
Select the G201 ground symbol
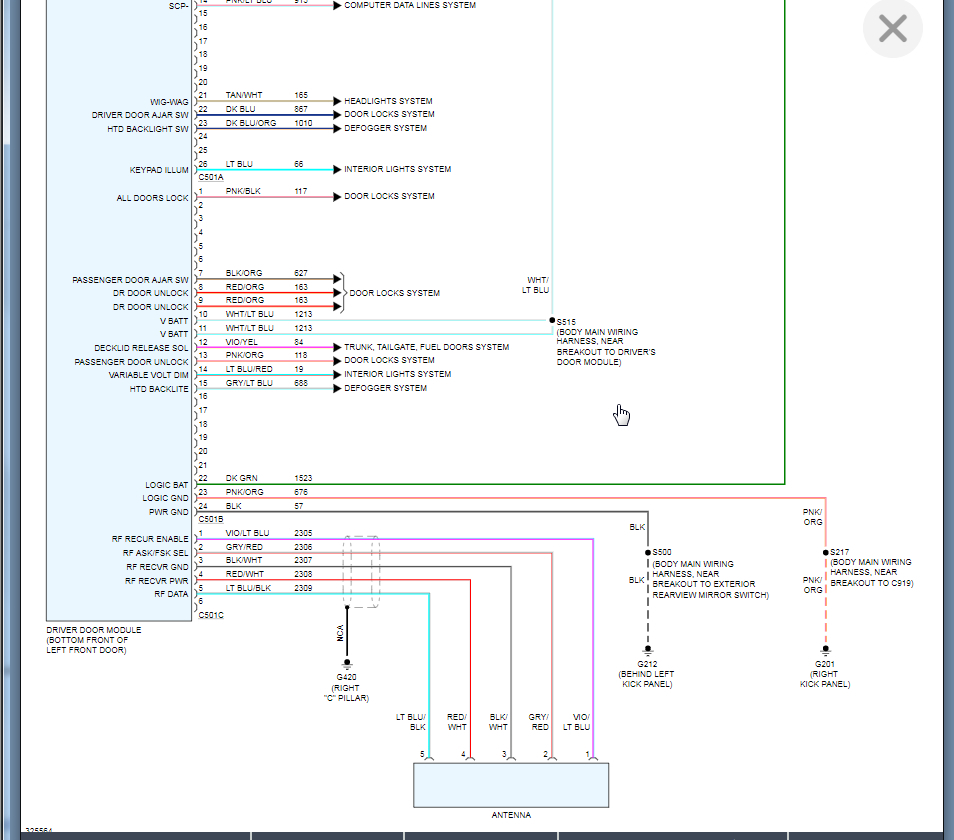(825, 649)
